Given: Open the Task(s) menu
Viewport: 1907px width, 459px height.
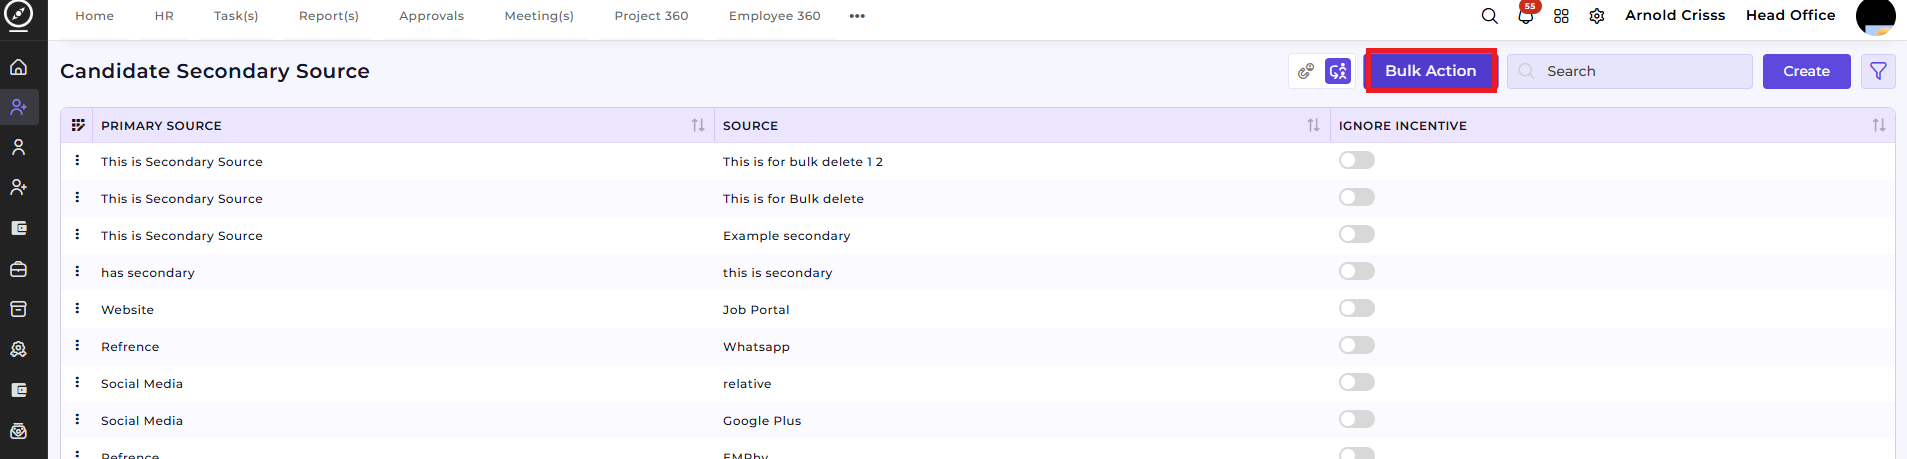Looking at the screenshot, I should pyautogui.click(x=236, y=16).
